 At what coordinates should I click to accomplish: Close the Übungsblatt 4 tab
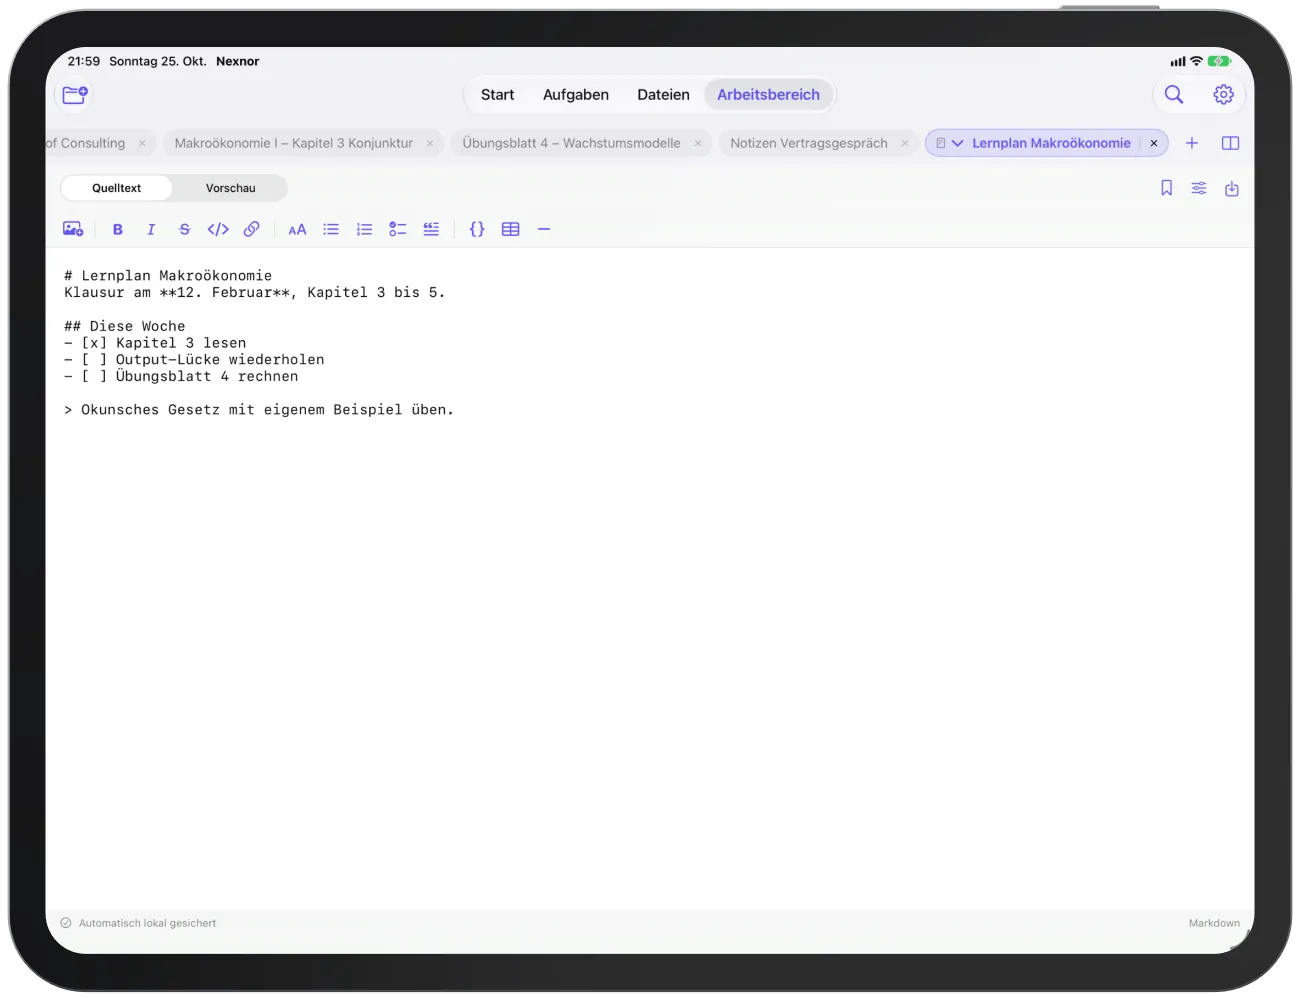point(698,143)
